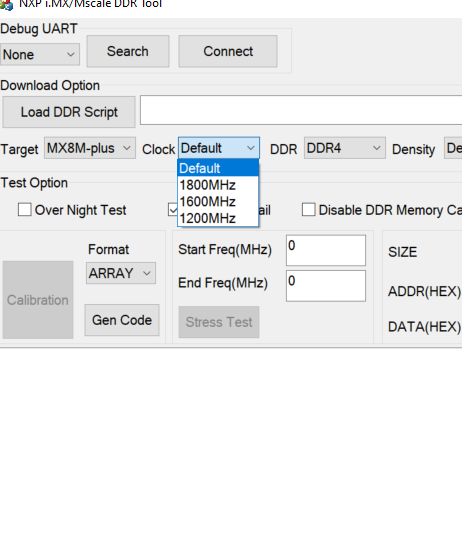This screenshot has height=554, width=462.
Task: Open the Density dropdown
Action: (453, 148)
